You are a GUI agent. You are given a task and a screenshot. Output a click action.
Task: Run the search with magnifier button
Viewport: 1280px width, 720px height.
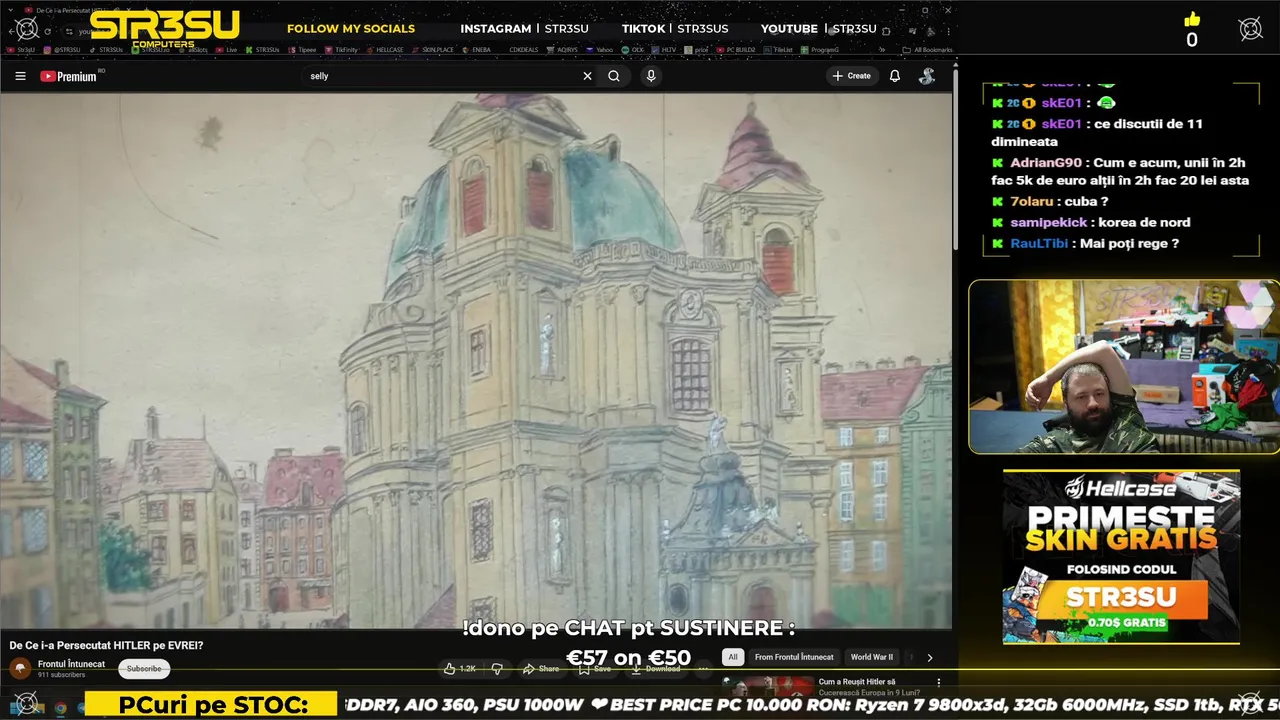pos(614,76)
